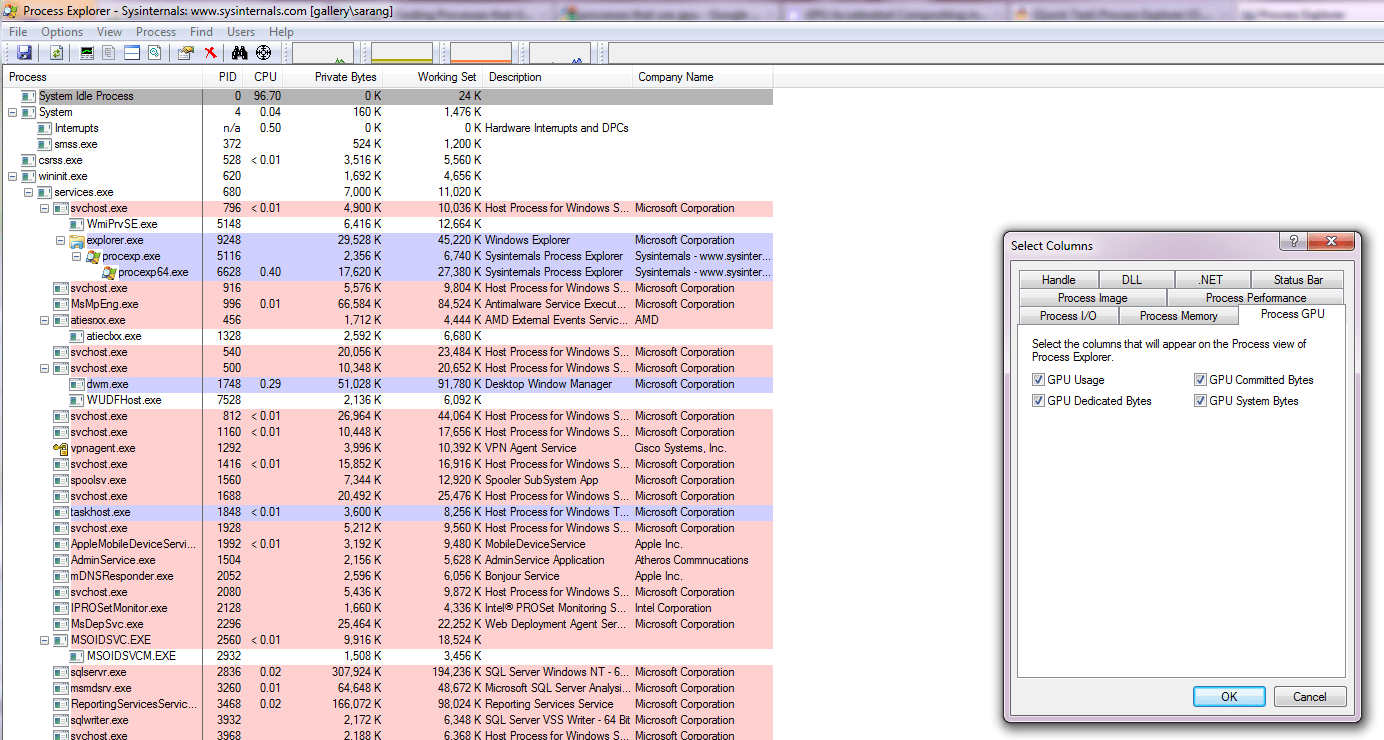Switch to the Handle tab

1059,280
